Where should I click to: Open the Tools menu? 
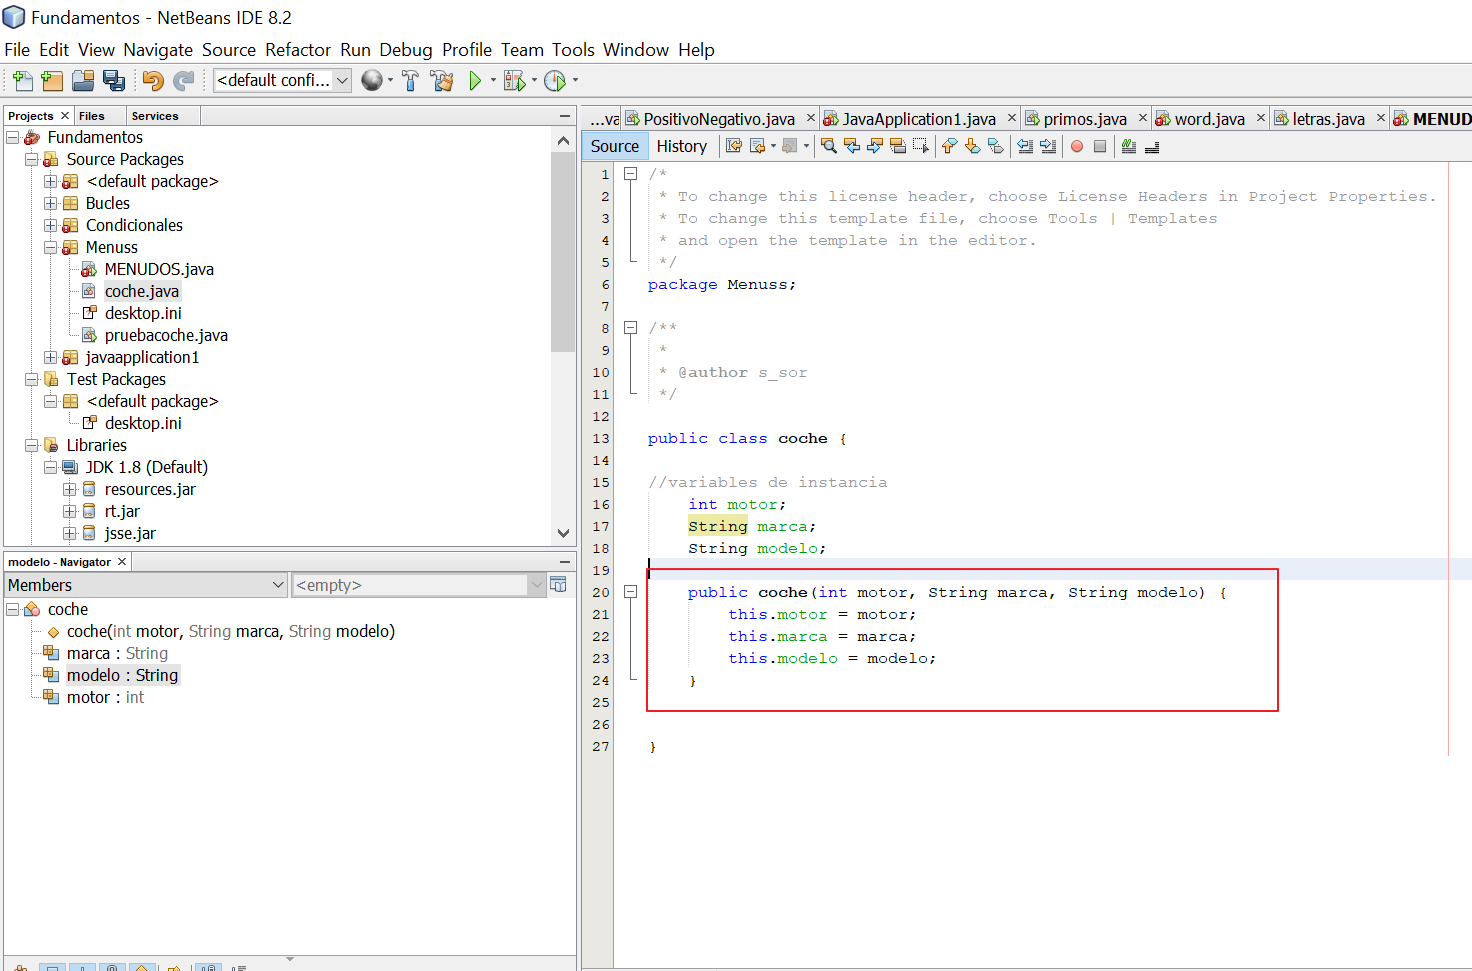pos(573,50)
